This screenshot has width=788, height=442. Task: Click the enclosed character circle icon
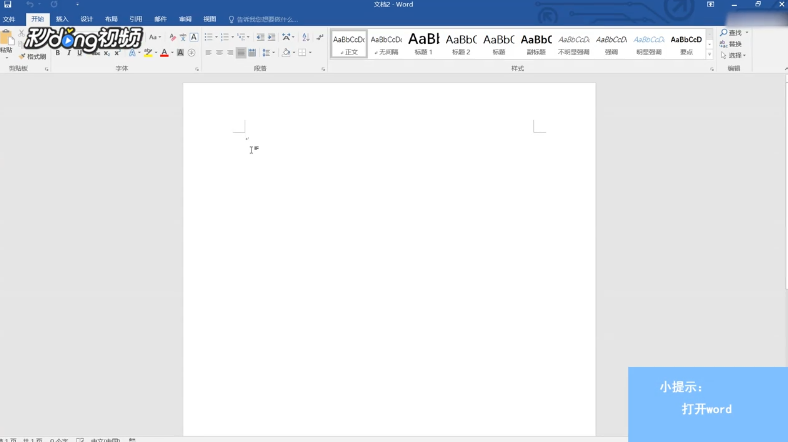click(x=191, y=53)
